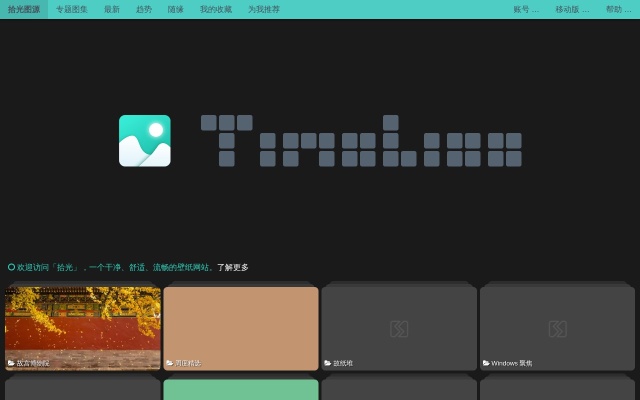
Task: Click the 拾光图源 home link
Action: (24, 9)
